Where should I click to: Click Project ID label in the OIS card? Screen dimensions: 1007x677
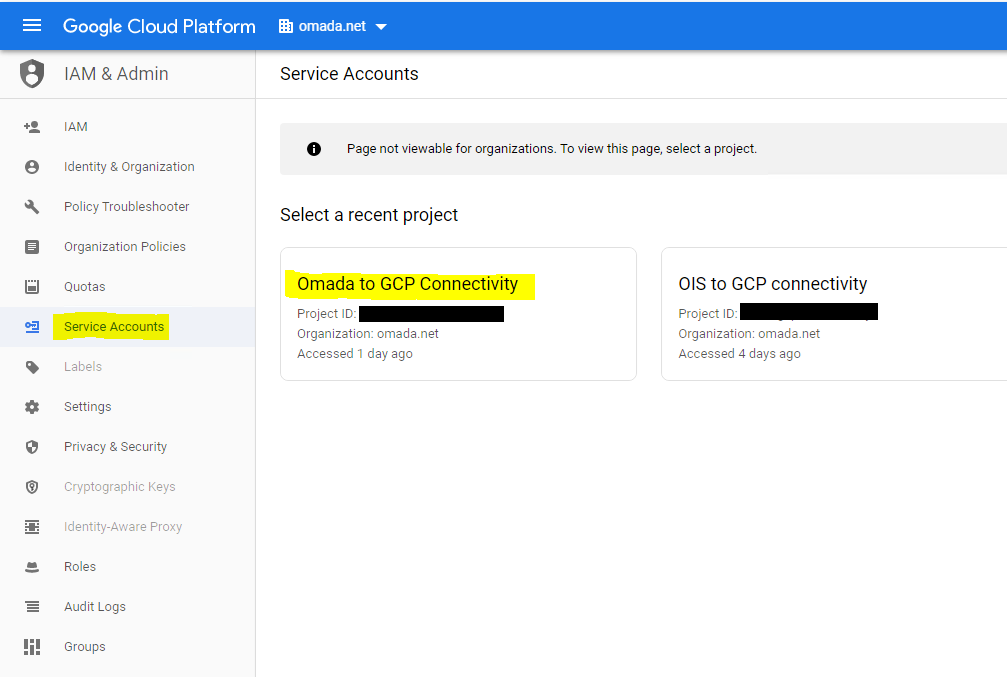[708, 314]
